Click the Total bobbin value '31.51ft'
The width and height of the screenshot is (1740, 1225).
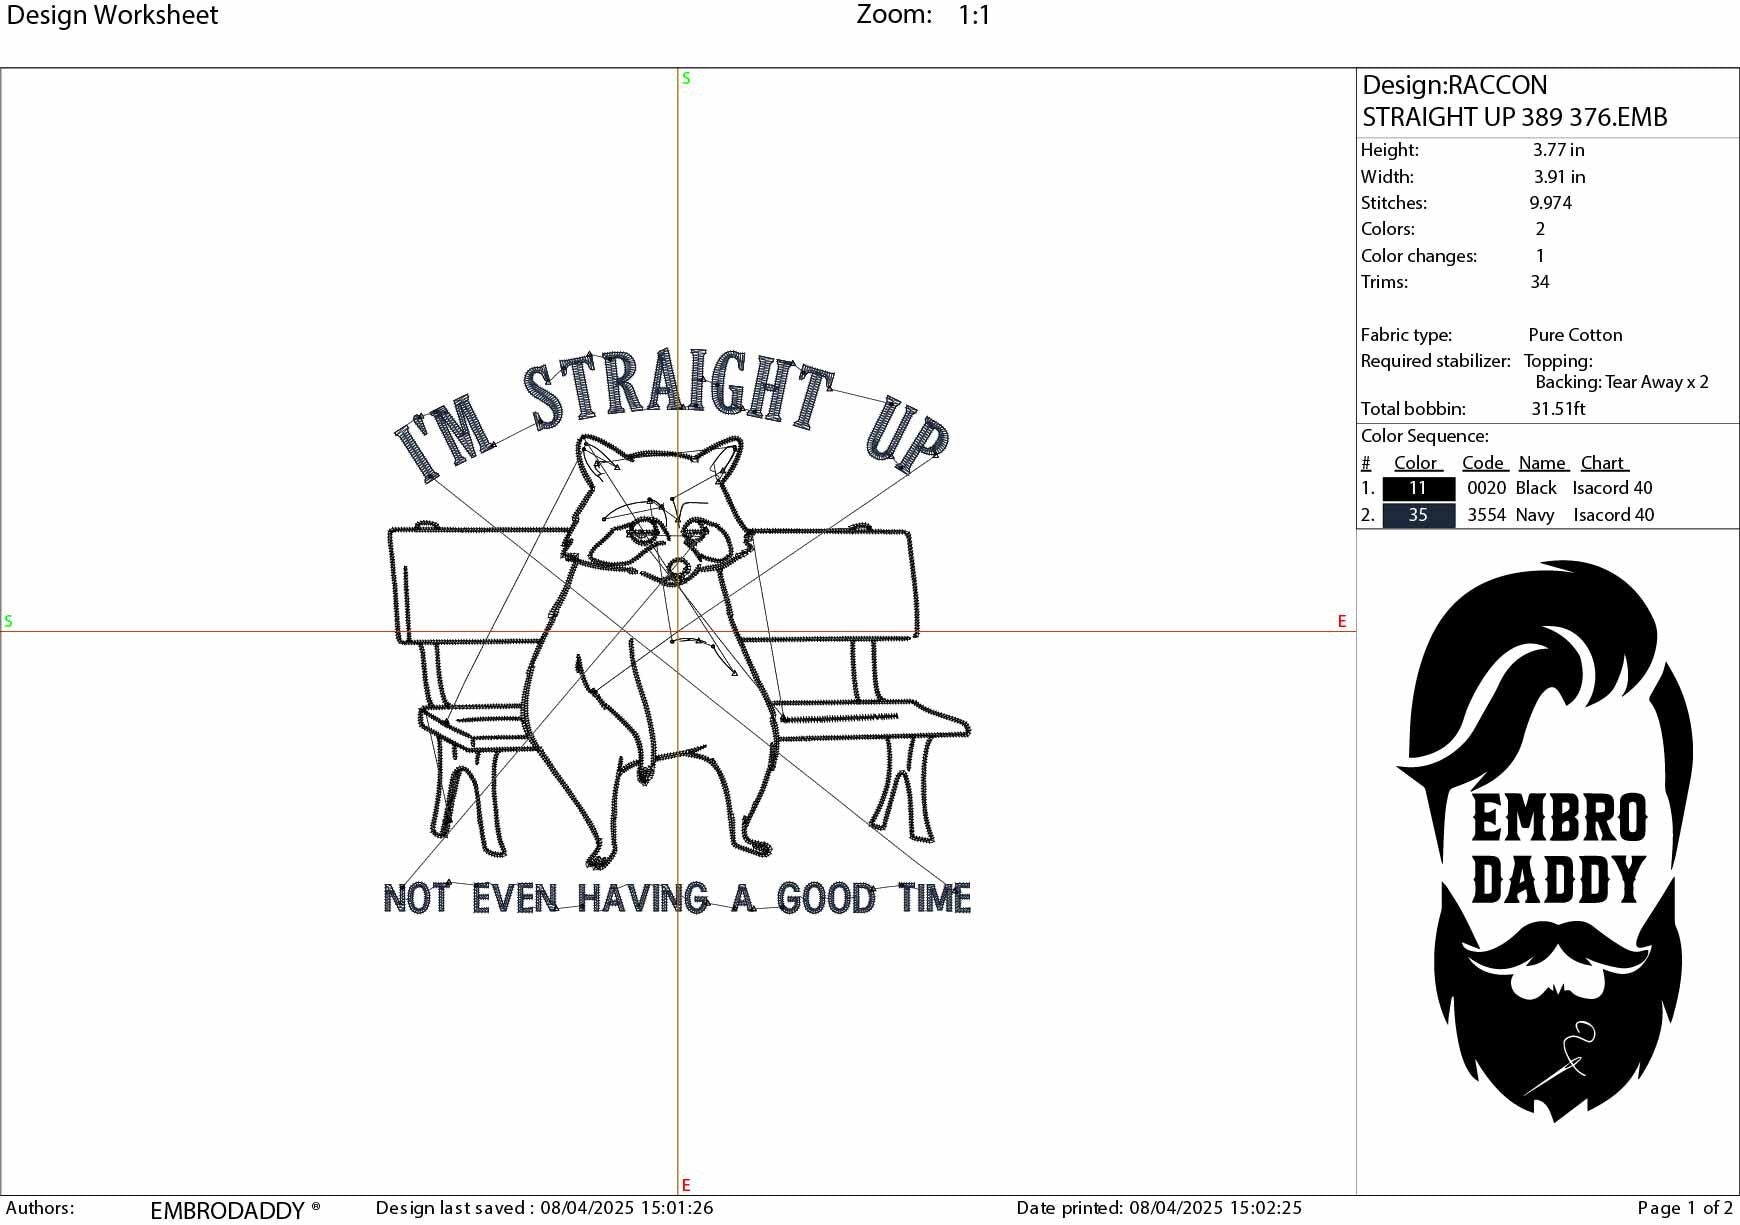[1558, 409]
